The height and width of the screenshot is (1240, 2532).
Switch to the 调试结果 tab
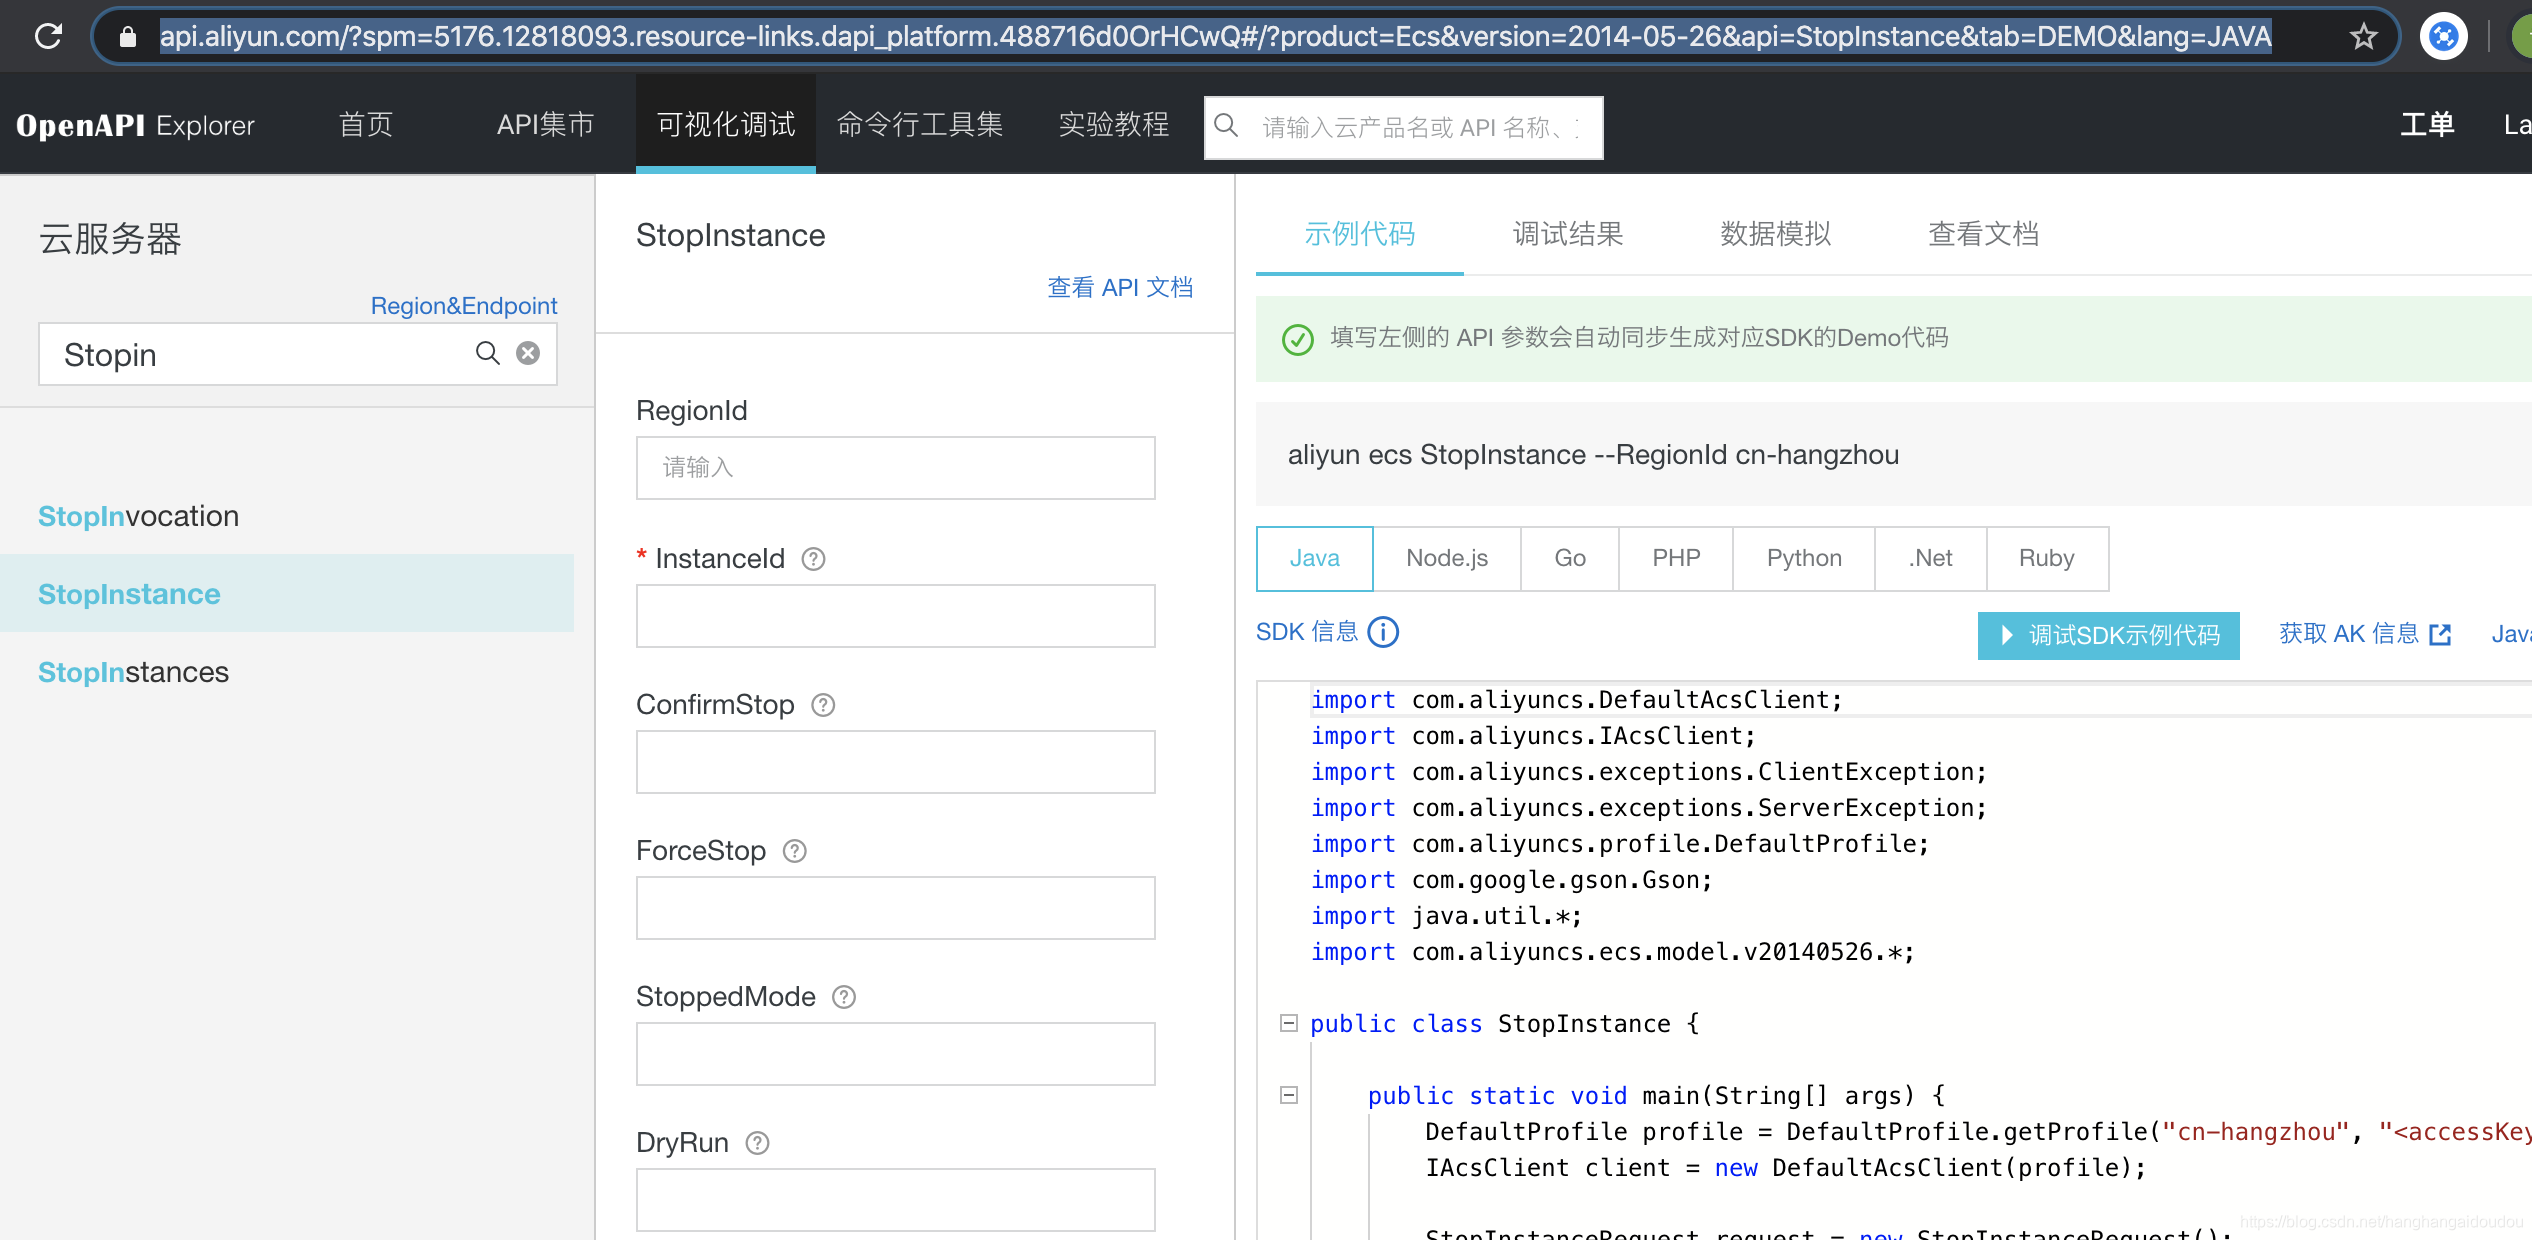pyautogui.click(x=1567, y=234)
